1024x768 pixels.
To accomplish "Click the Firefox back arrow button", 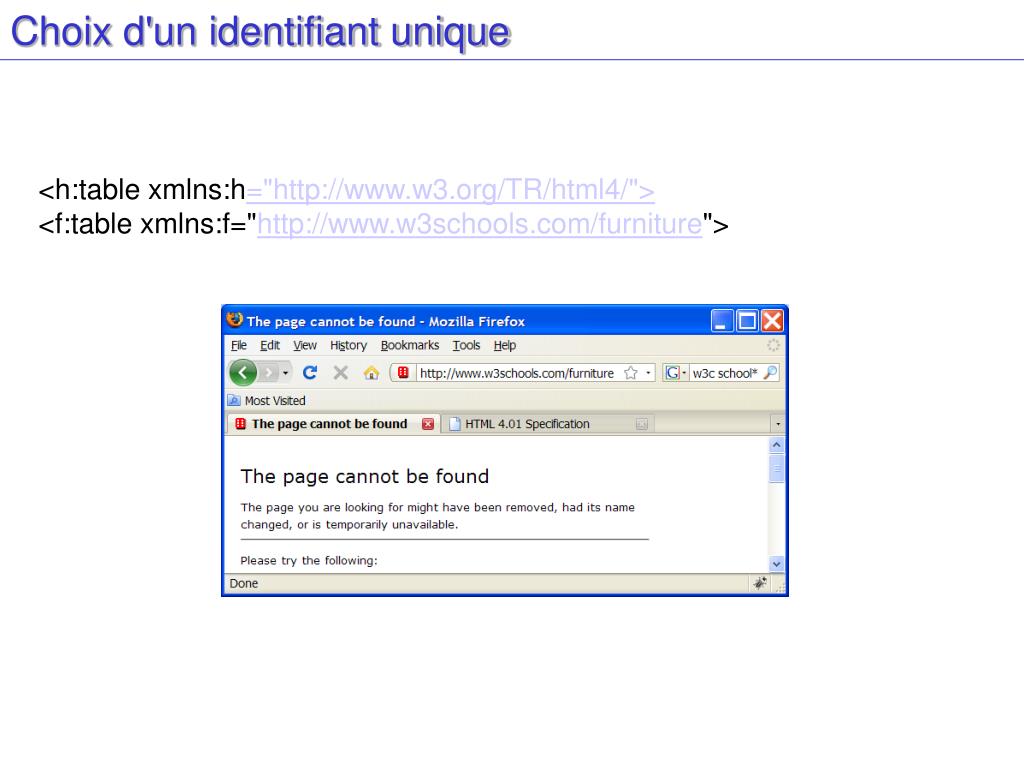I will (x=243, y=373).
